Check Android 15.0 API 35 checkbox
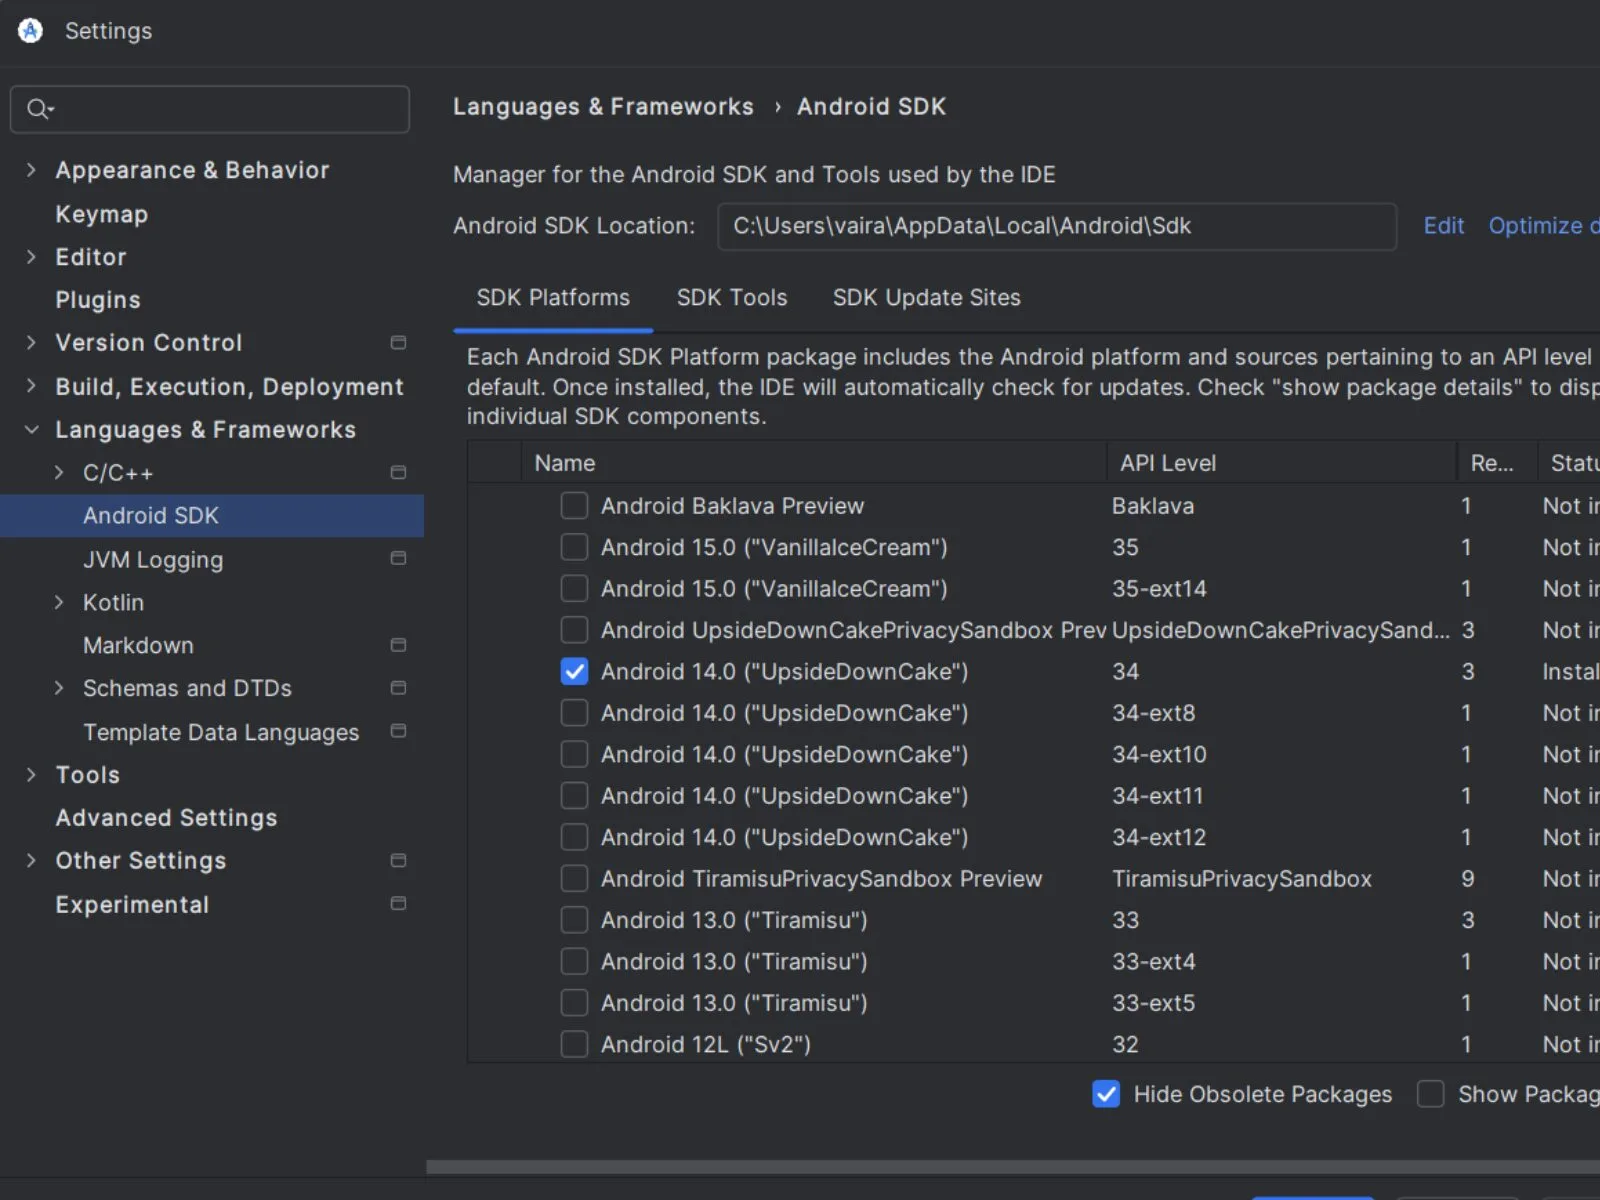The image size is (1600, 1200). pos(574,547)
